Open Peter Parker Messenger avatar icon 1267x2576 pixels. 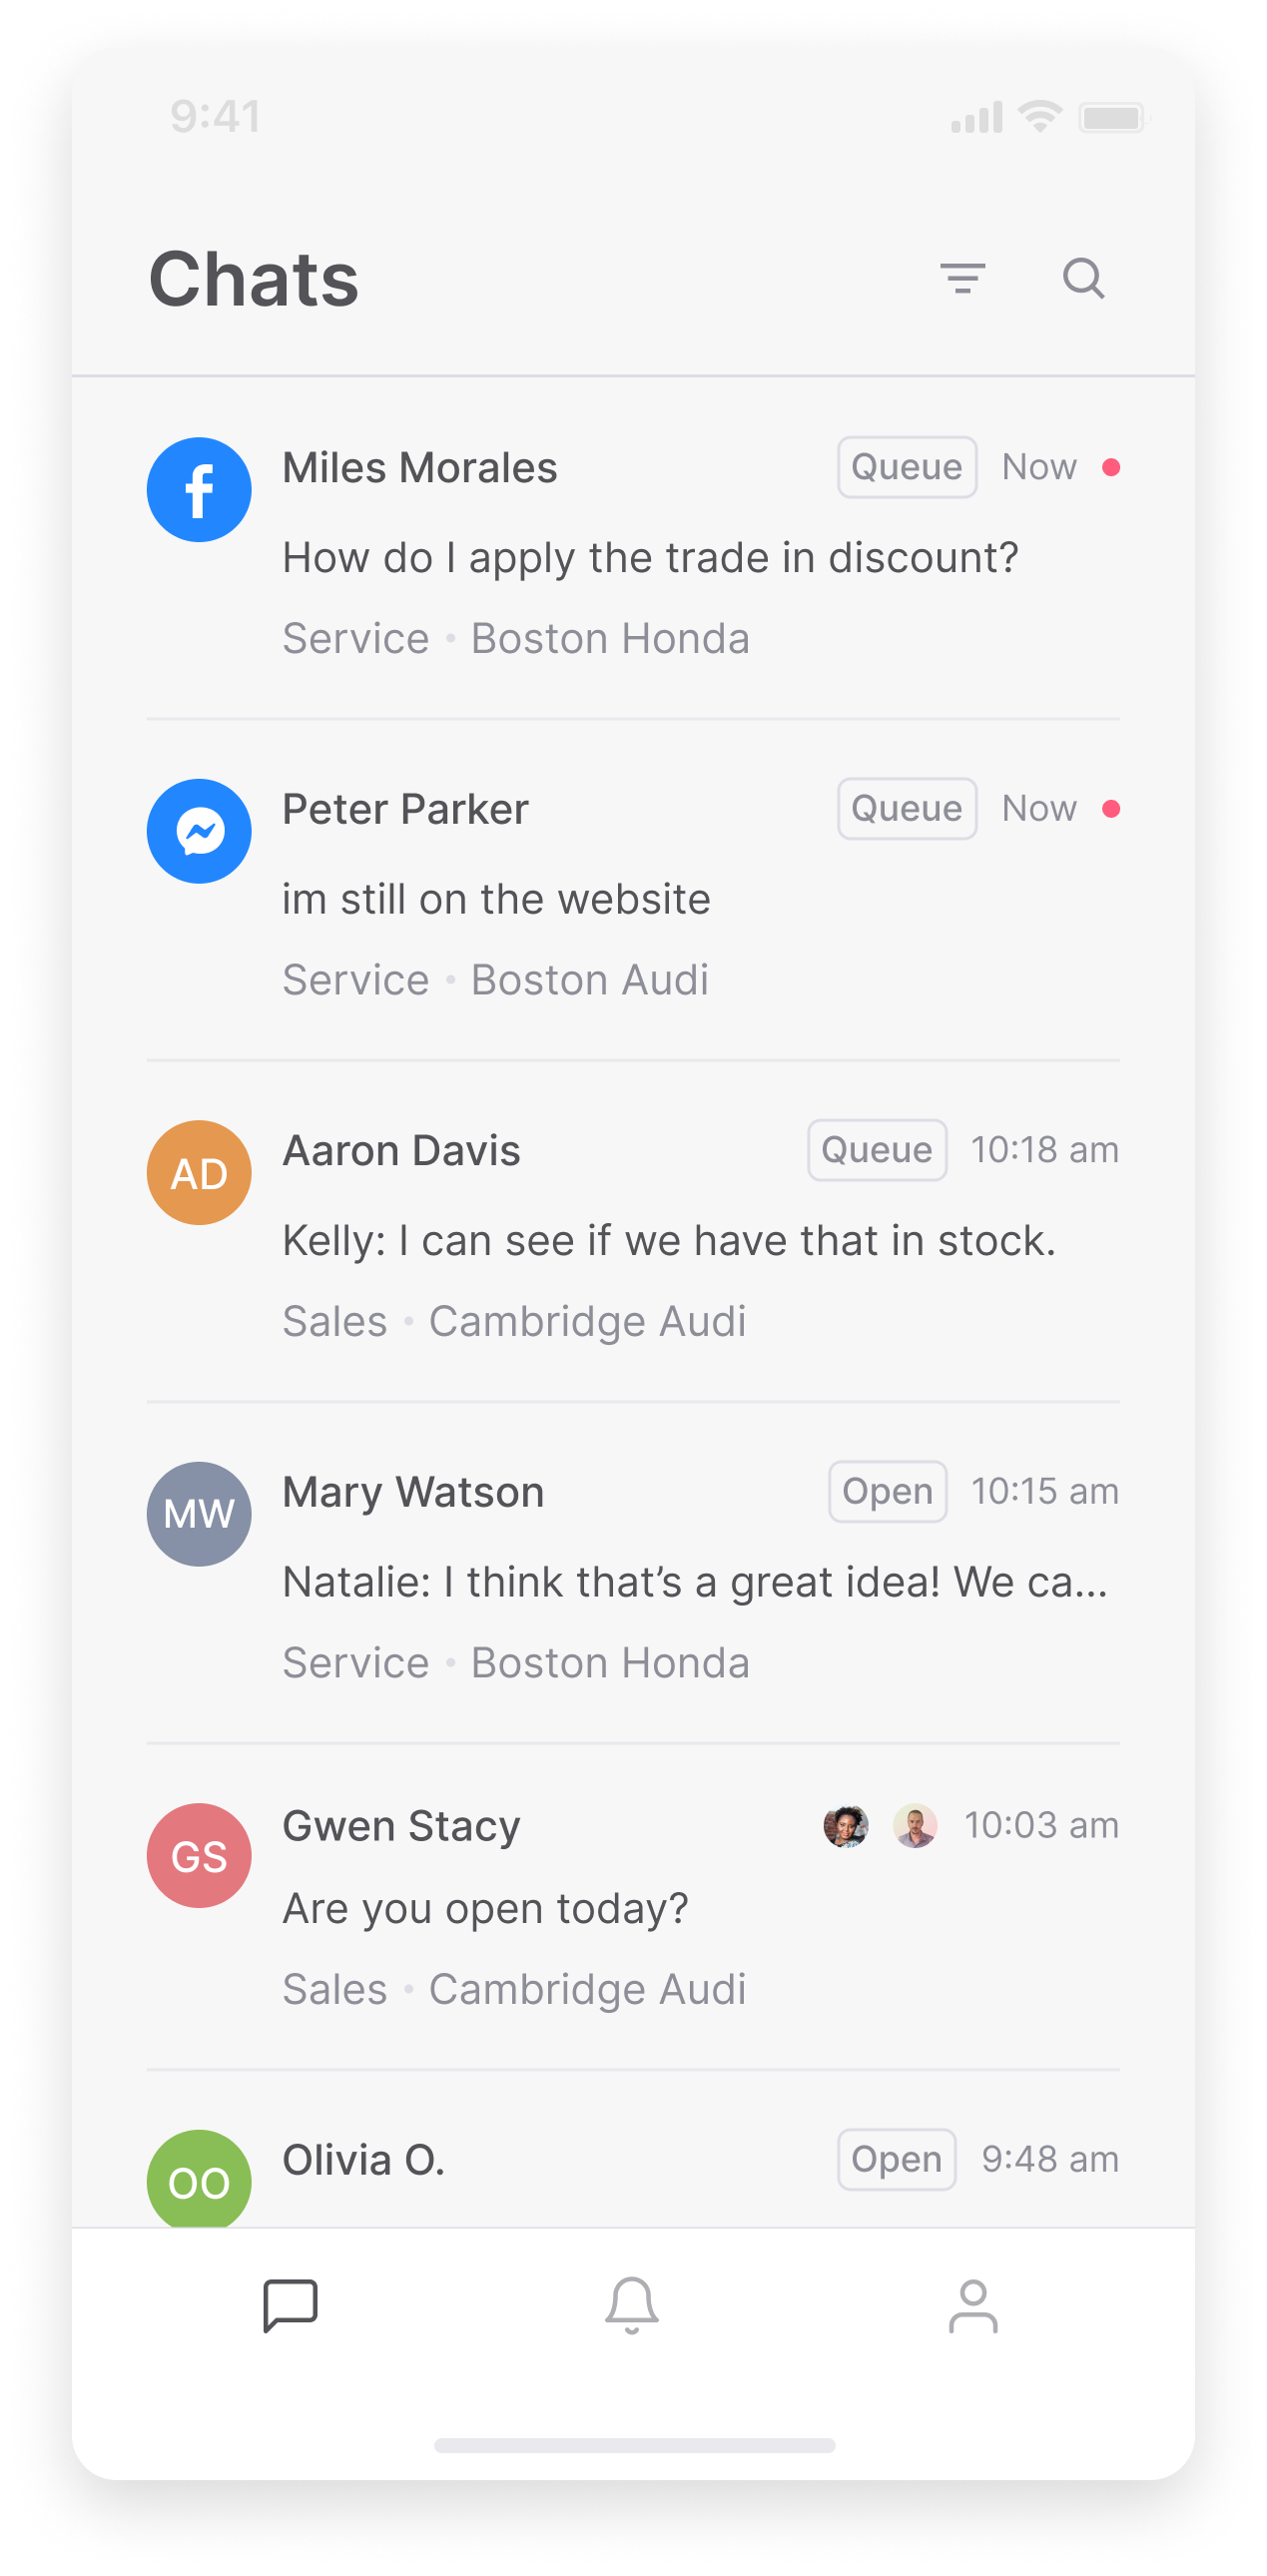(199, 831)
